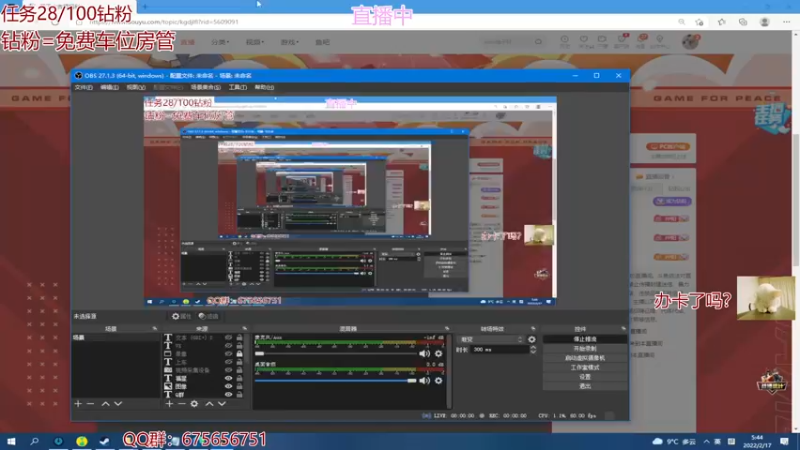800x450 pixels.
Task: Click the 开始录制 button
Action: pyautogui.click(x=585, y=348)
